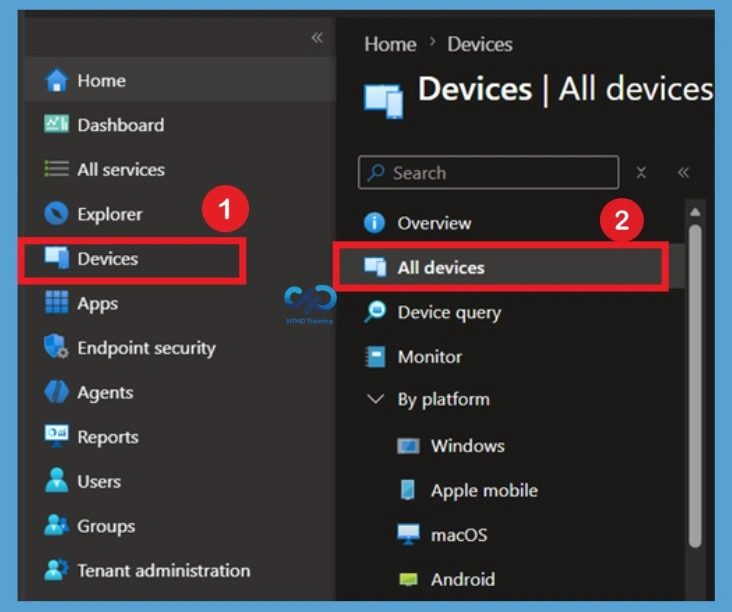Viewport: 732px width, 612px height.
Task: Click the All devices icon in blade menu
Action: tap(375, 267)
